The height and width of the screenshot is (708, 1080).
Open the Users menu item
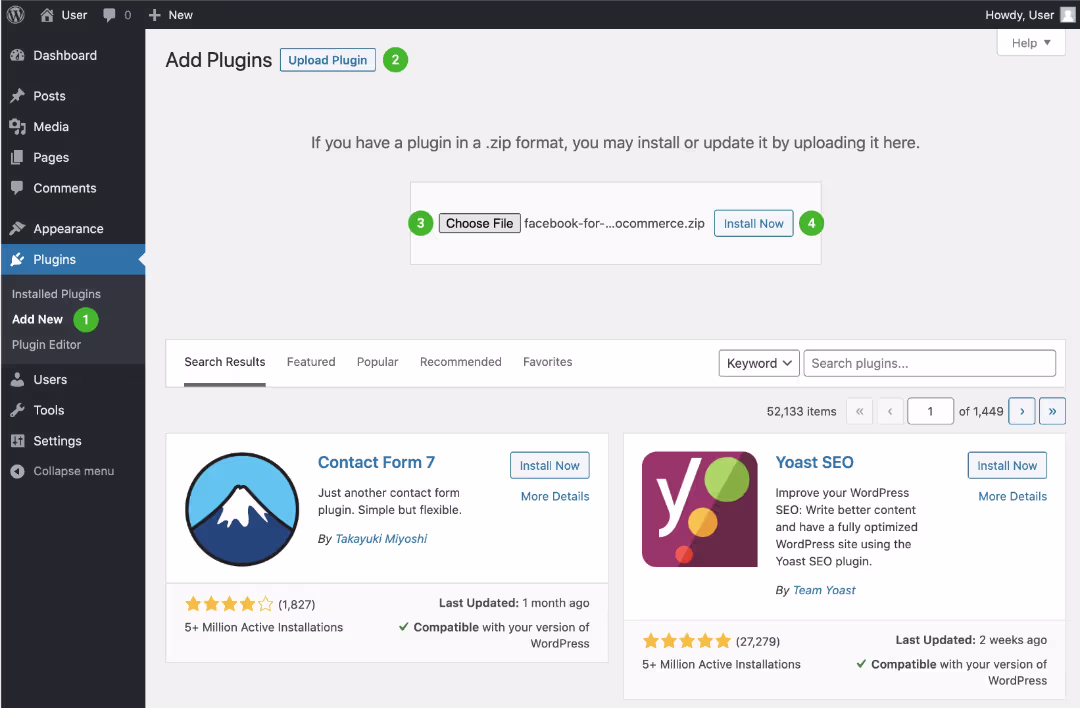[72, 379]
